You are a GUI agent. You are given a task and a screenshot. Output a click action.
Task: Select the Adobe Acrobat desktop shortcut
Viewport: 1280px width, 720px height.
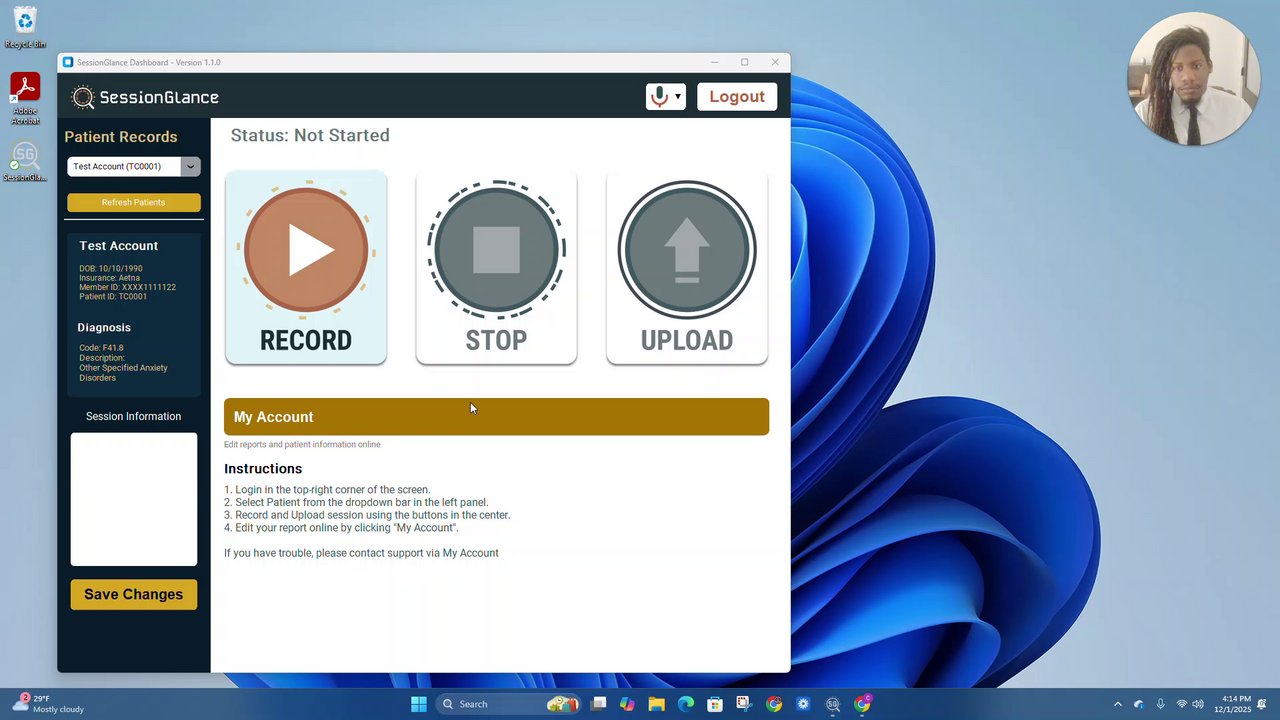[25, 99]
